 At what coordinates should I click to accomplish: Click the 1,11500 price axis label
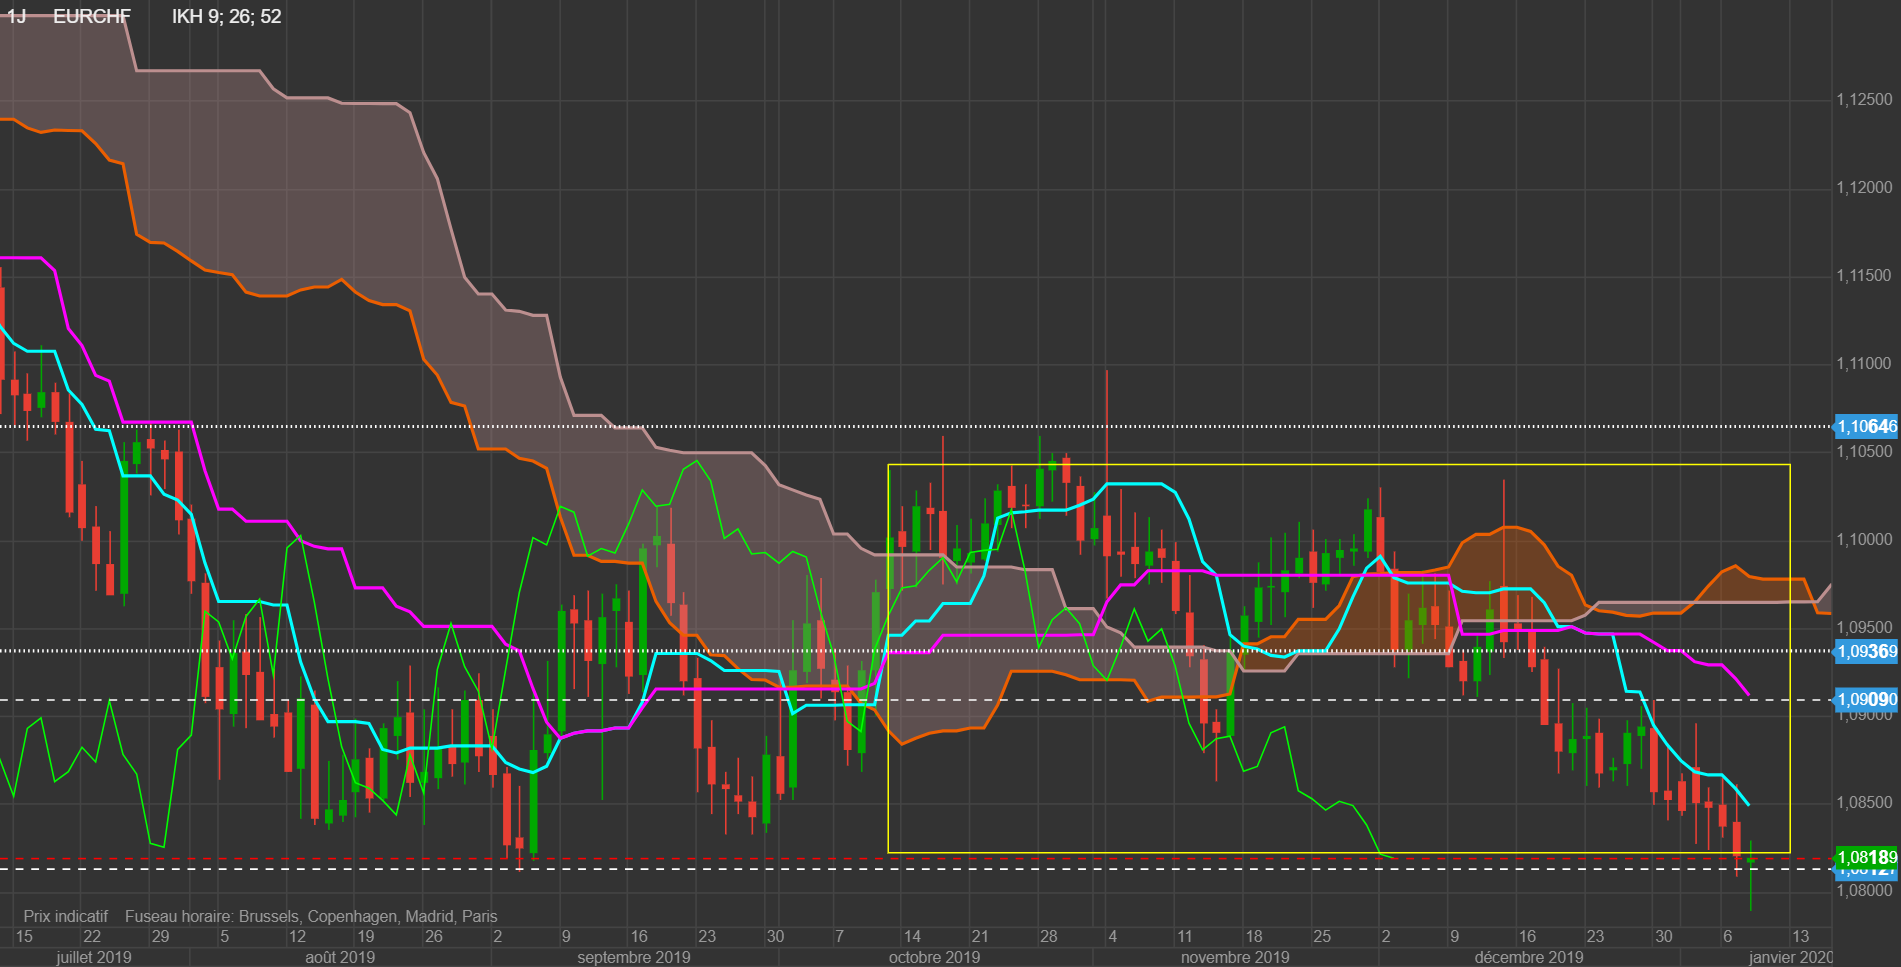point(1864,276)
